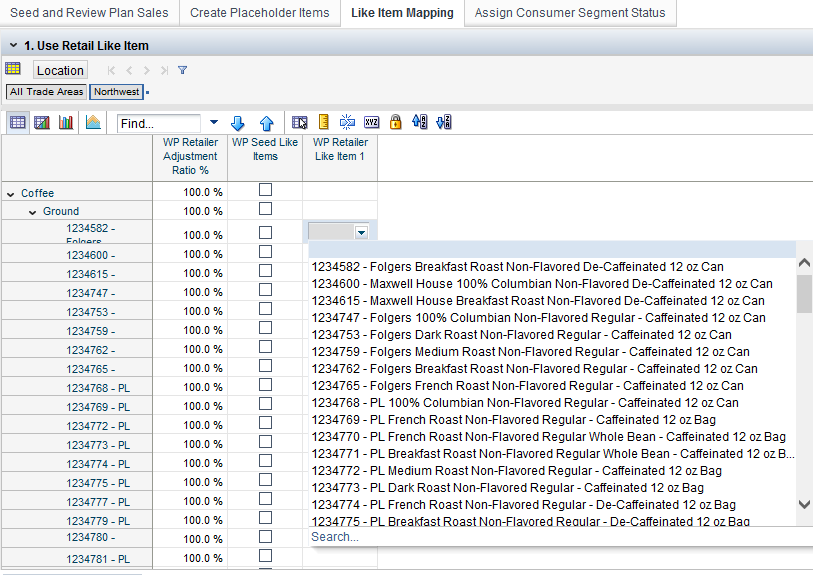Collapse the Coffee tree node
The height and width of the screenshot is (575, 813).
pyautogui.click(x=10, y=194)
